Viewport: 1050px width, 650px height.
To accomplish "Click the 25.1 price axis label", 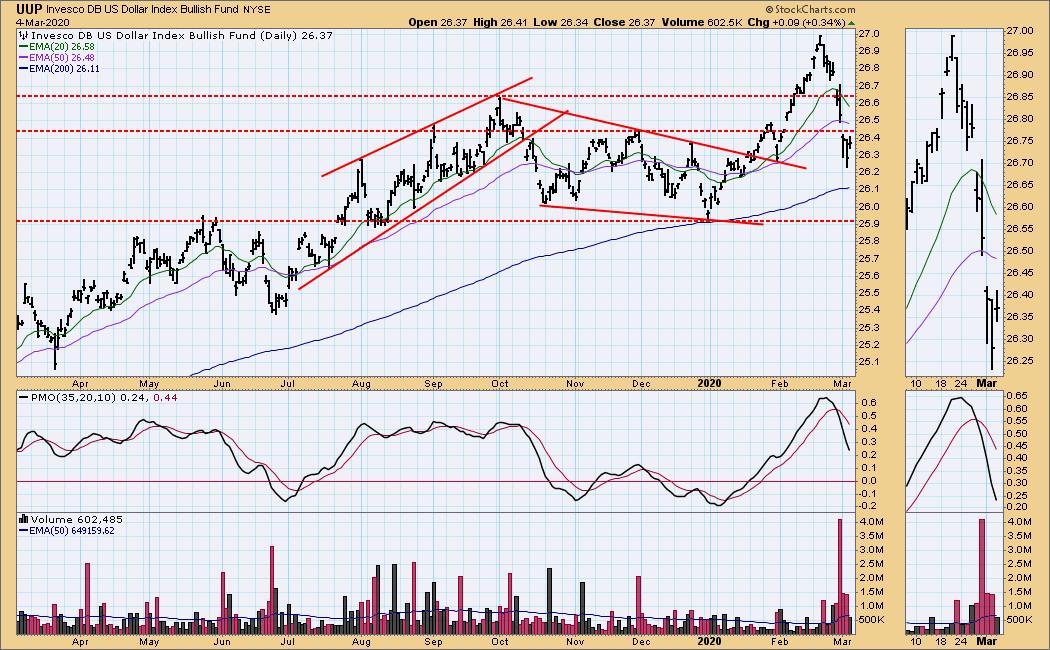I will [x=869, y=362].
